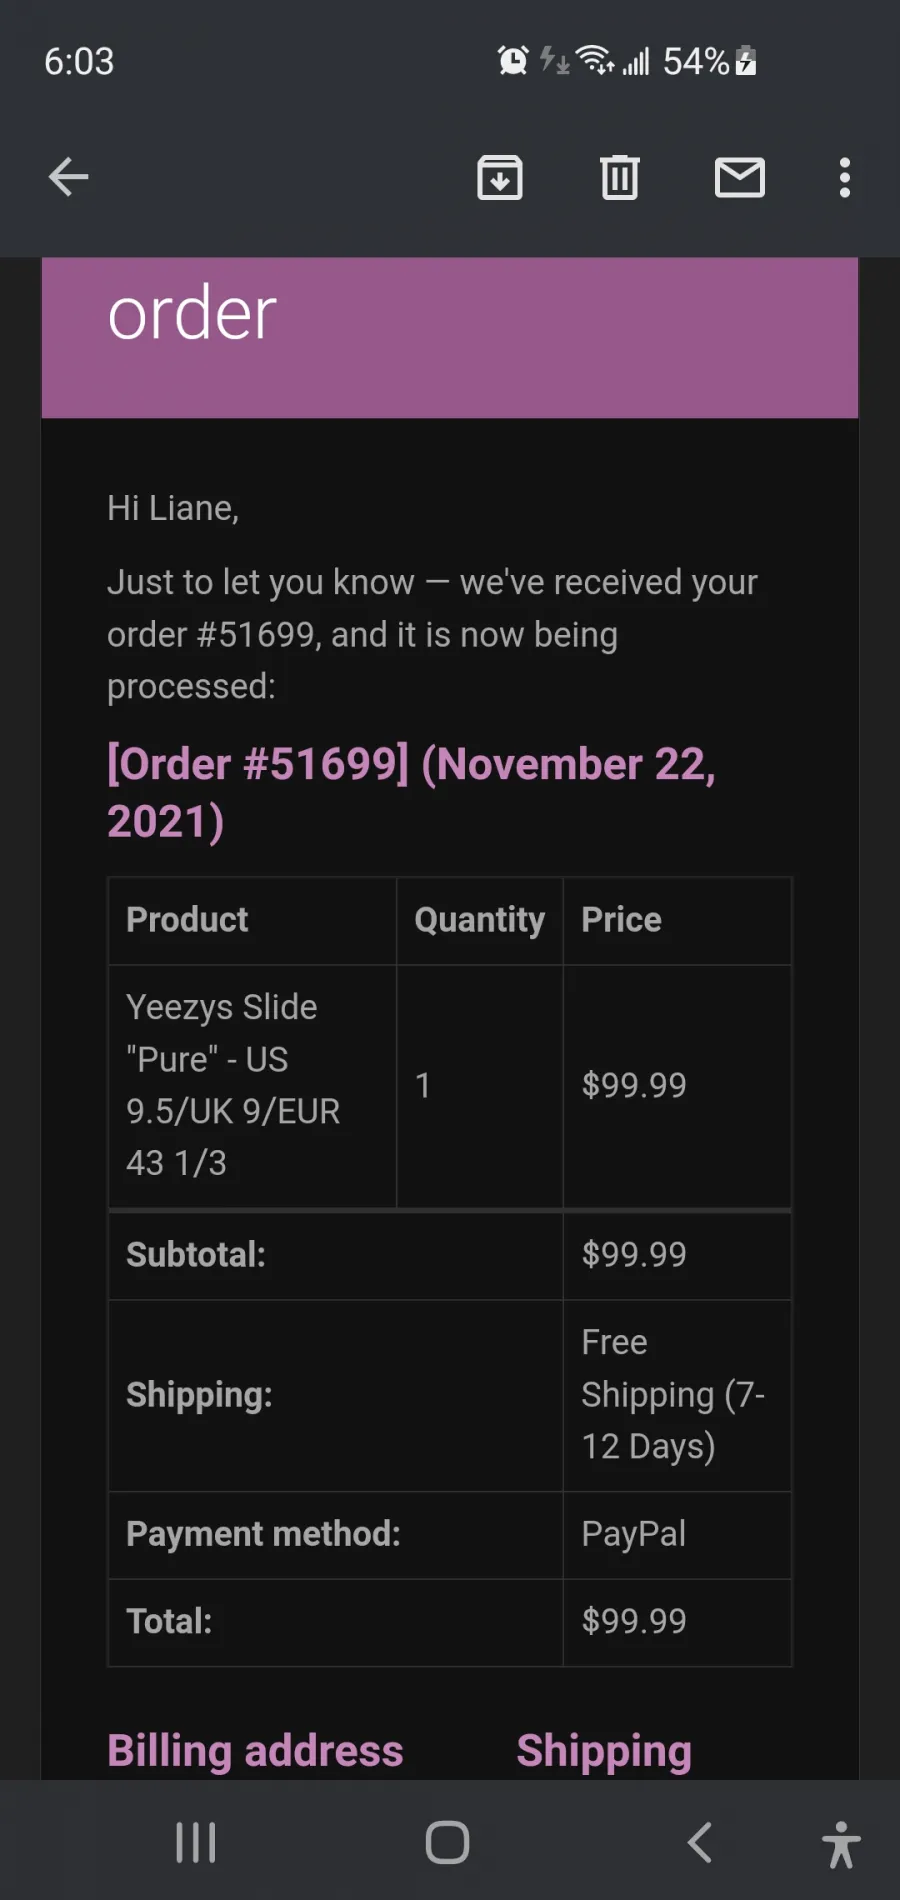The height and width of the screenshot is (1900, 900).
Task: Tap the battery percentage indicator
Action: pos(696,61)
